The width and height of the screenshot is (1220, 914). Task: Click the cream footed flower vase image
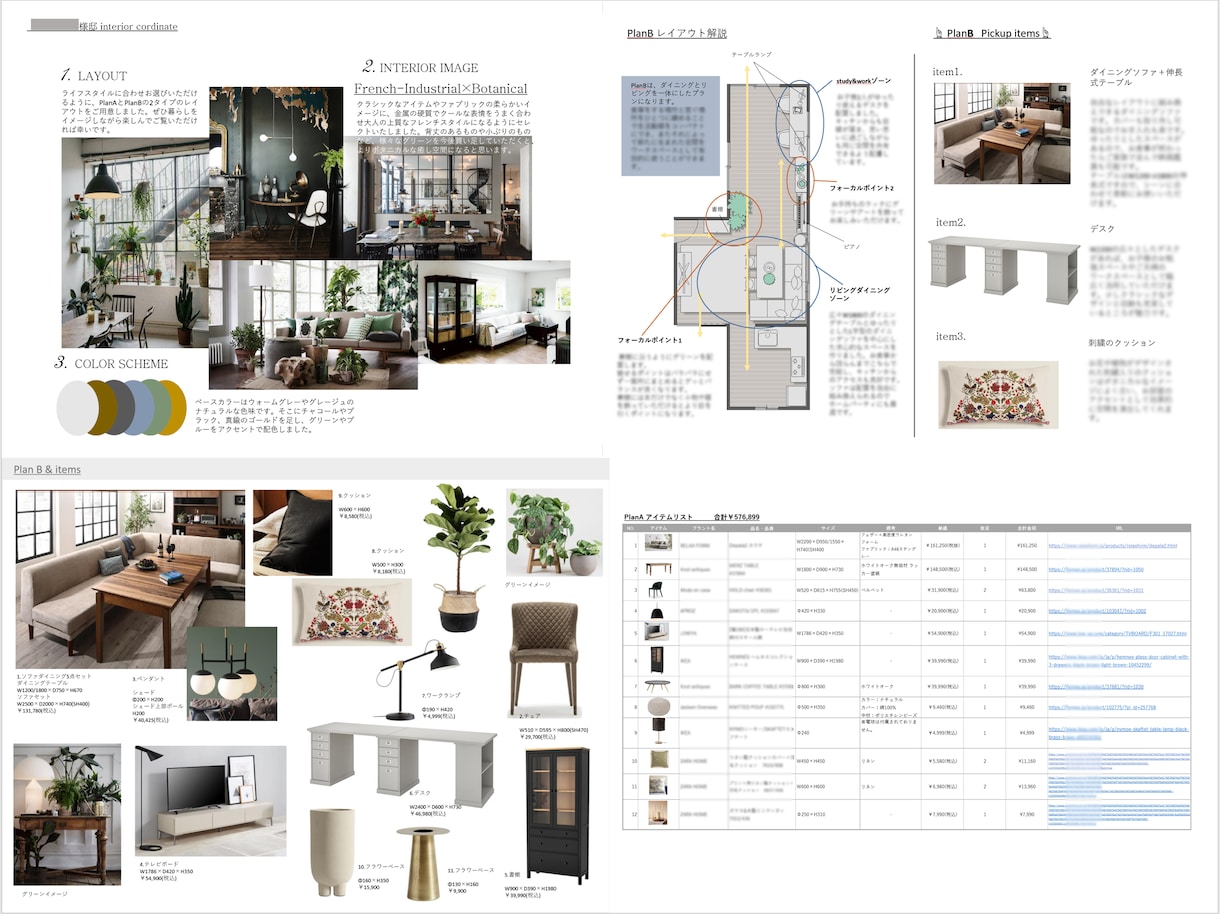pos(333,852)
